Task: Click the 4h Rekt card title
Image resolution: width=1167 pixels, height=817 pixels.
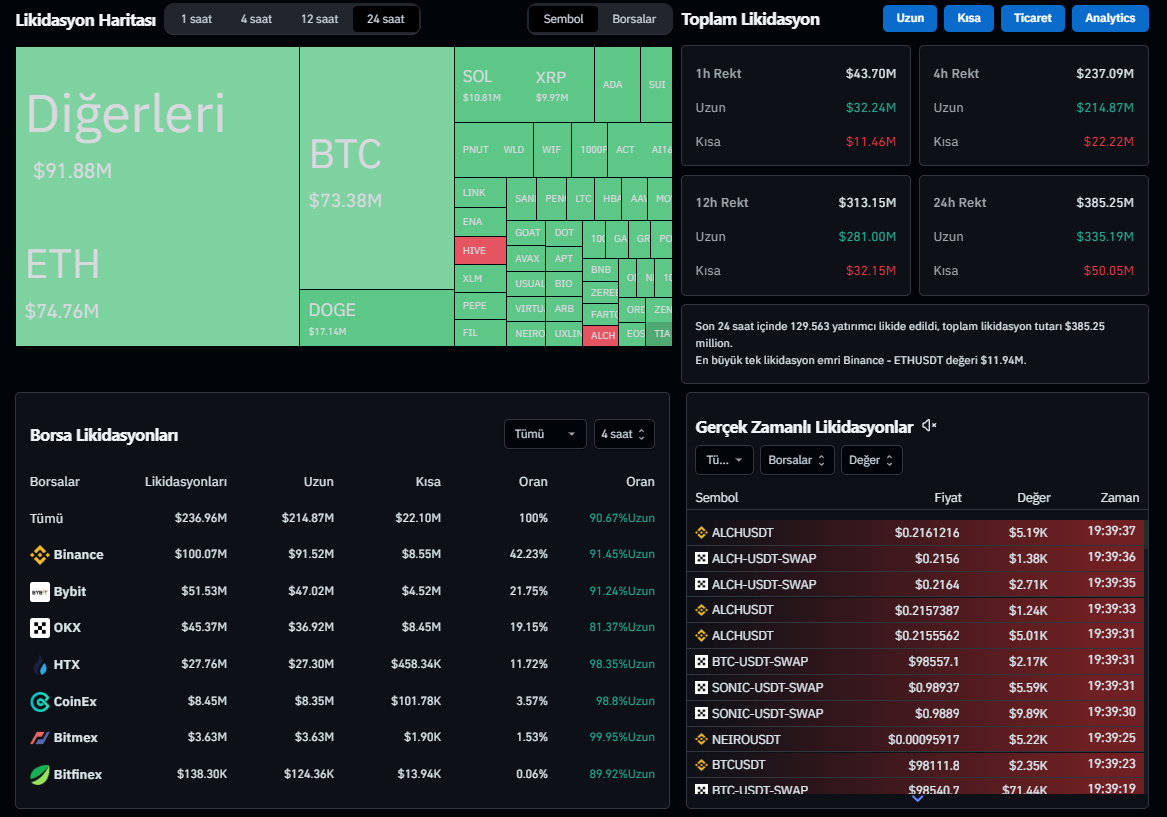Action: pos(956,74)
